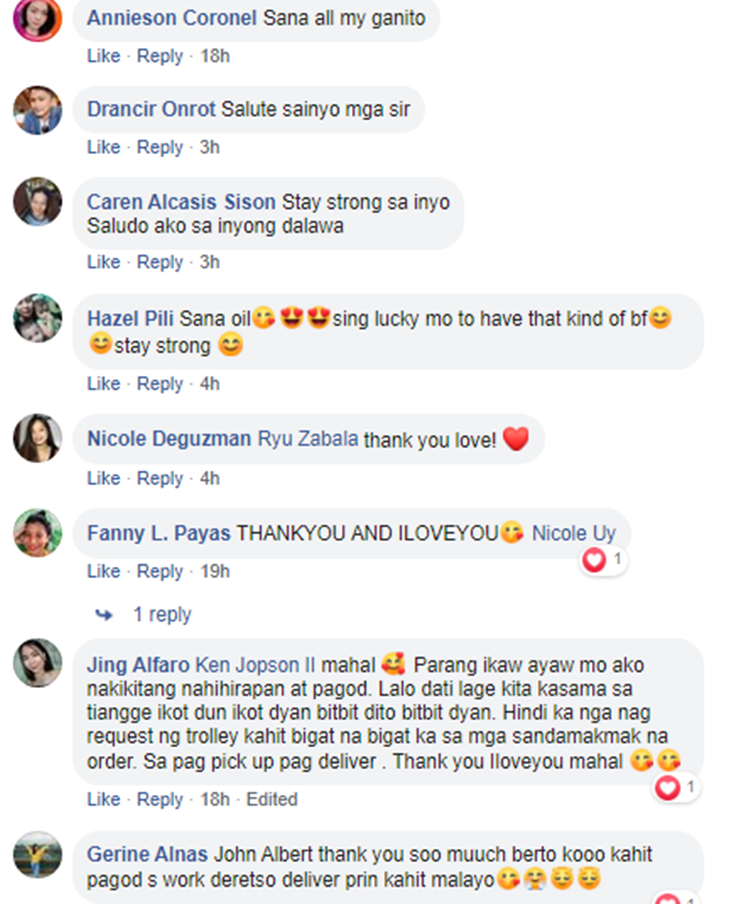This screenshot has width=750, height=904.
Task: Open tagged Nicole Uy profile link
Action: coord(574,533)
